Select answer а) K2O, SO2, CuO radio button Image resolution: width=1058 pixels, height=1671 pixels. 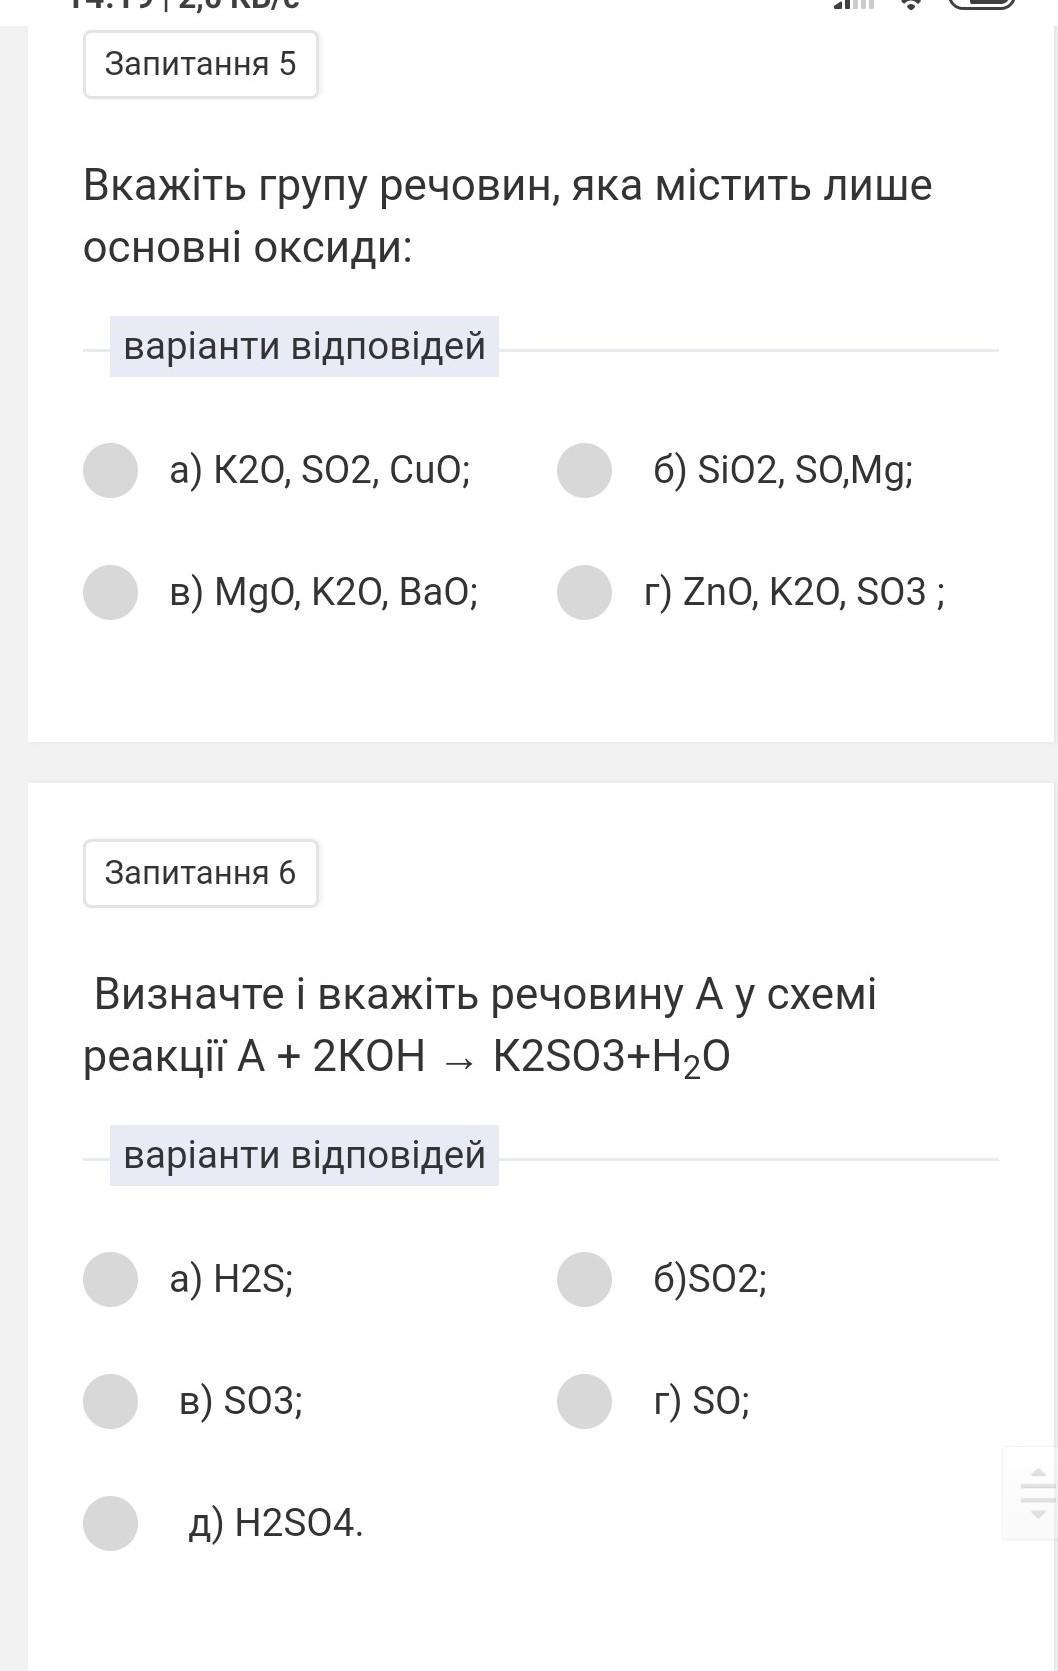click(x=110, y=470)
